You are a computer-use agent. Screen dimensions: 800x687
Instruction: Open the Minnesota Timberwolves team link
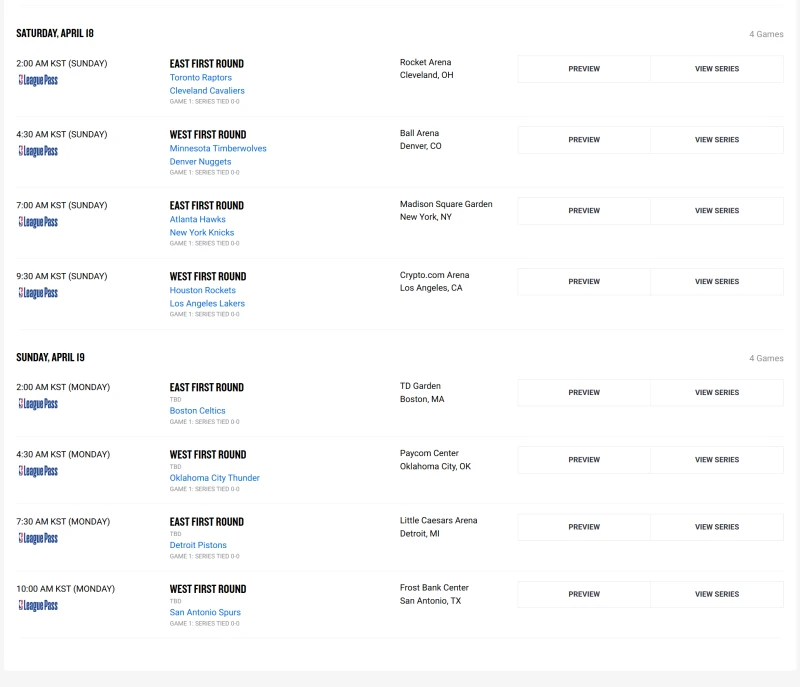click(218, 148)
